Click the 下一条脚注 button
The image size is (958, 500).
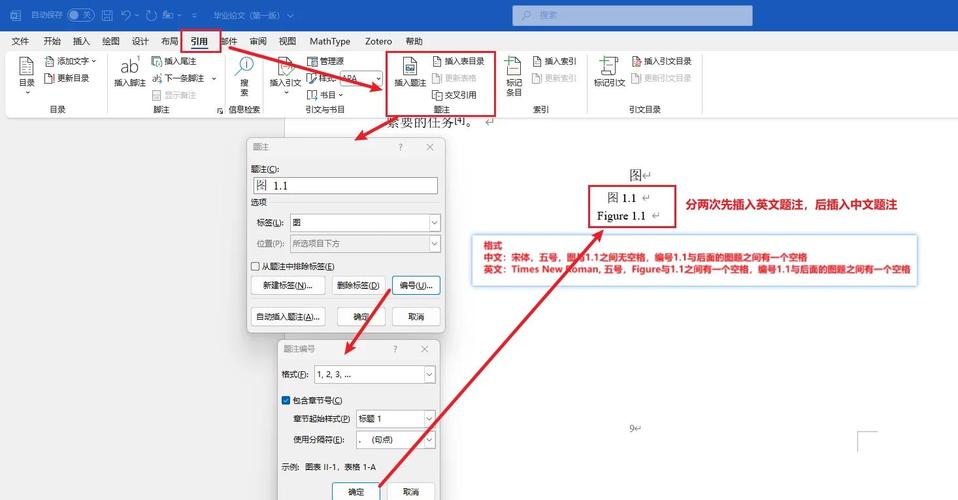click(x=178, y=78)
